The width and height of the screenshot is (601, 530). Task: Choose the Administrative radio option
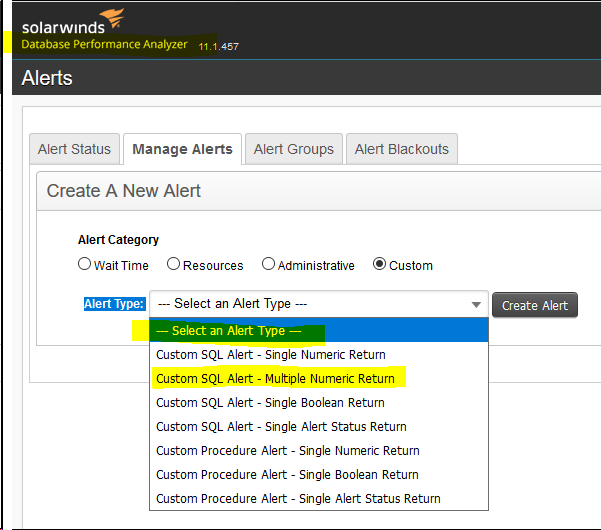click(x=268, y=265)
